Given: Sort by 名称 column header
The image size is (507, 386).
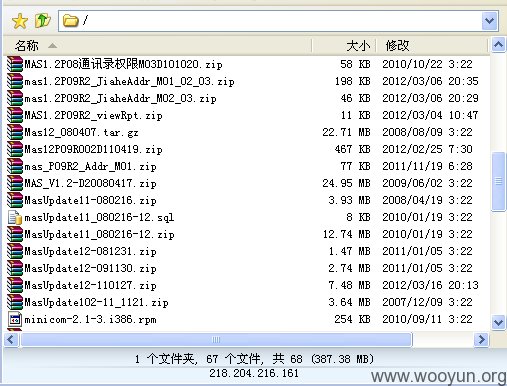Looking at the screenshot, I should click(x=27, y=46).
